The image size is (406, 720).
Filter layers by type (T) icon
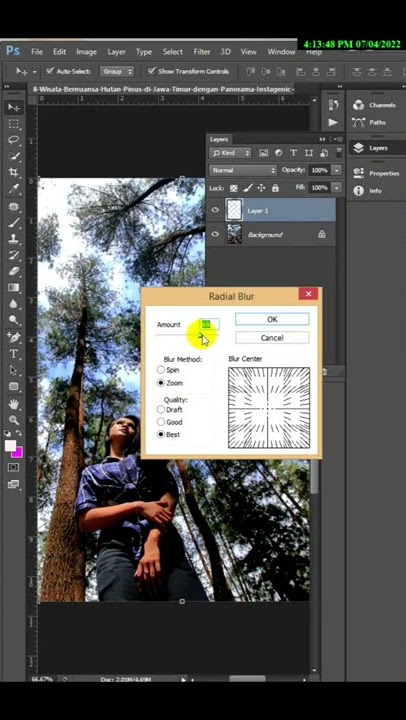[x=293, y=153]
